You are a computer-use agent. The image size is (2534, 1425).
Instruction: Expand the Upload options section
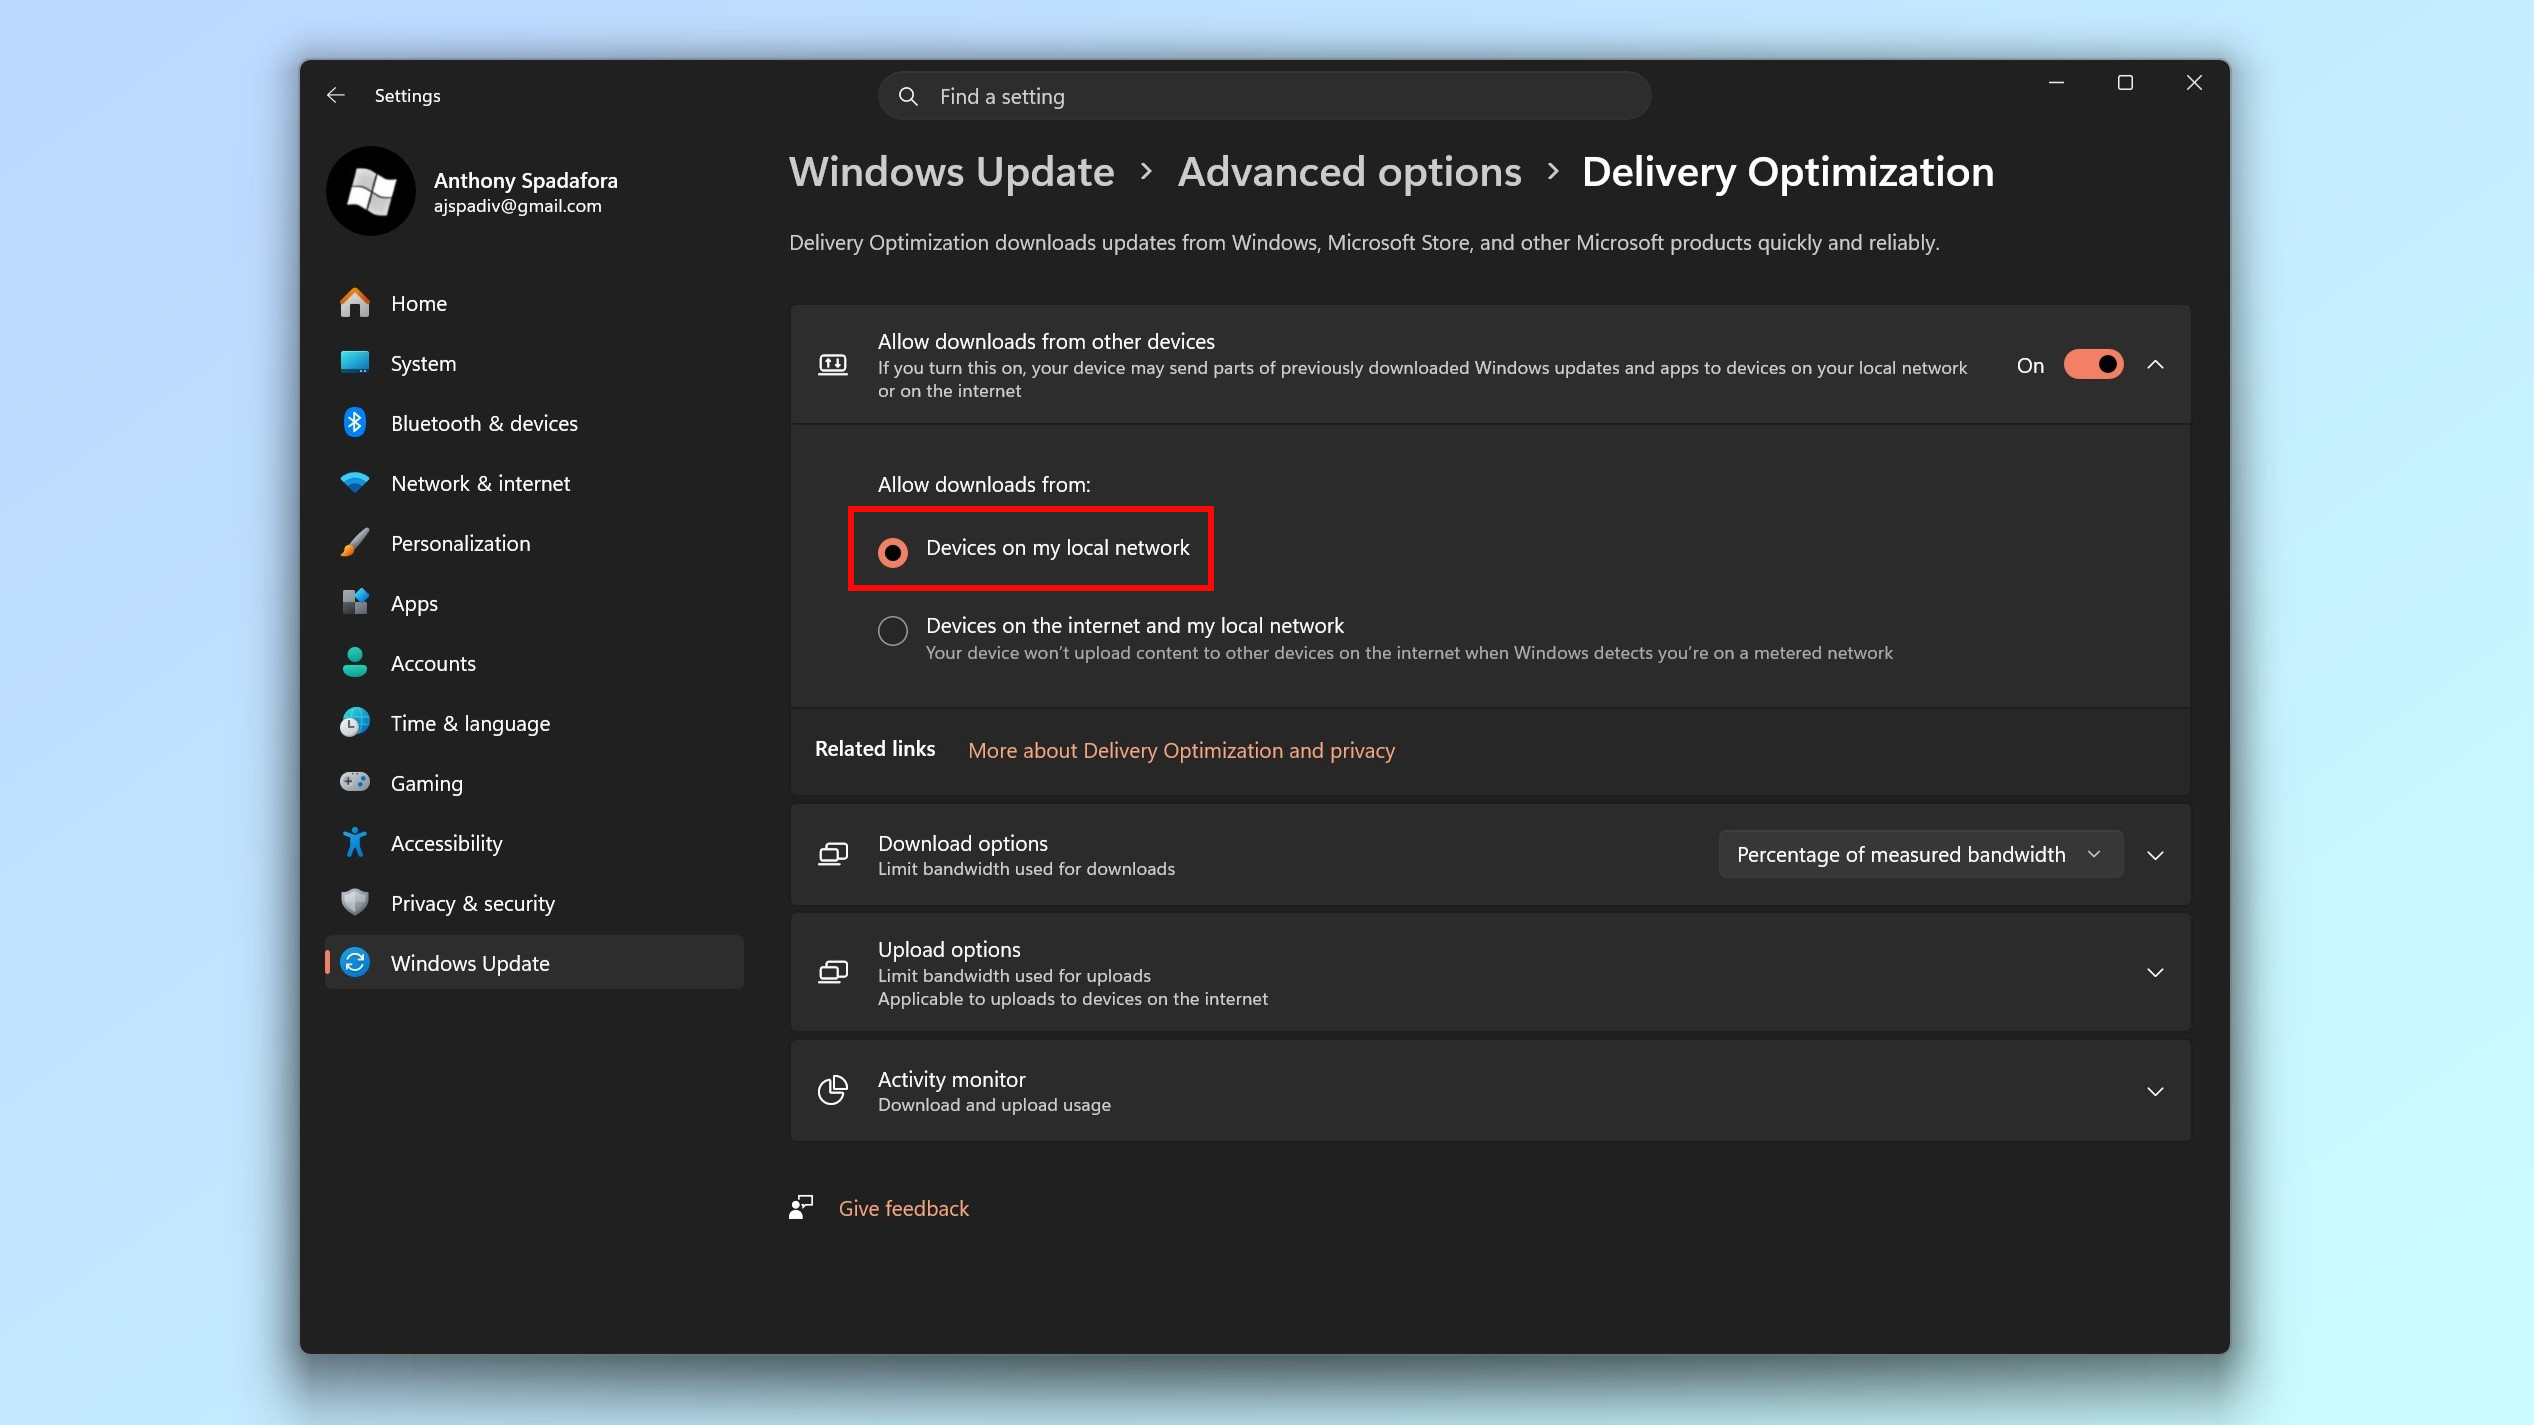click(x=2155, y=972)
